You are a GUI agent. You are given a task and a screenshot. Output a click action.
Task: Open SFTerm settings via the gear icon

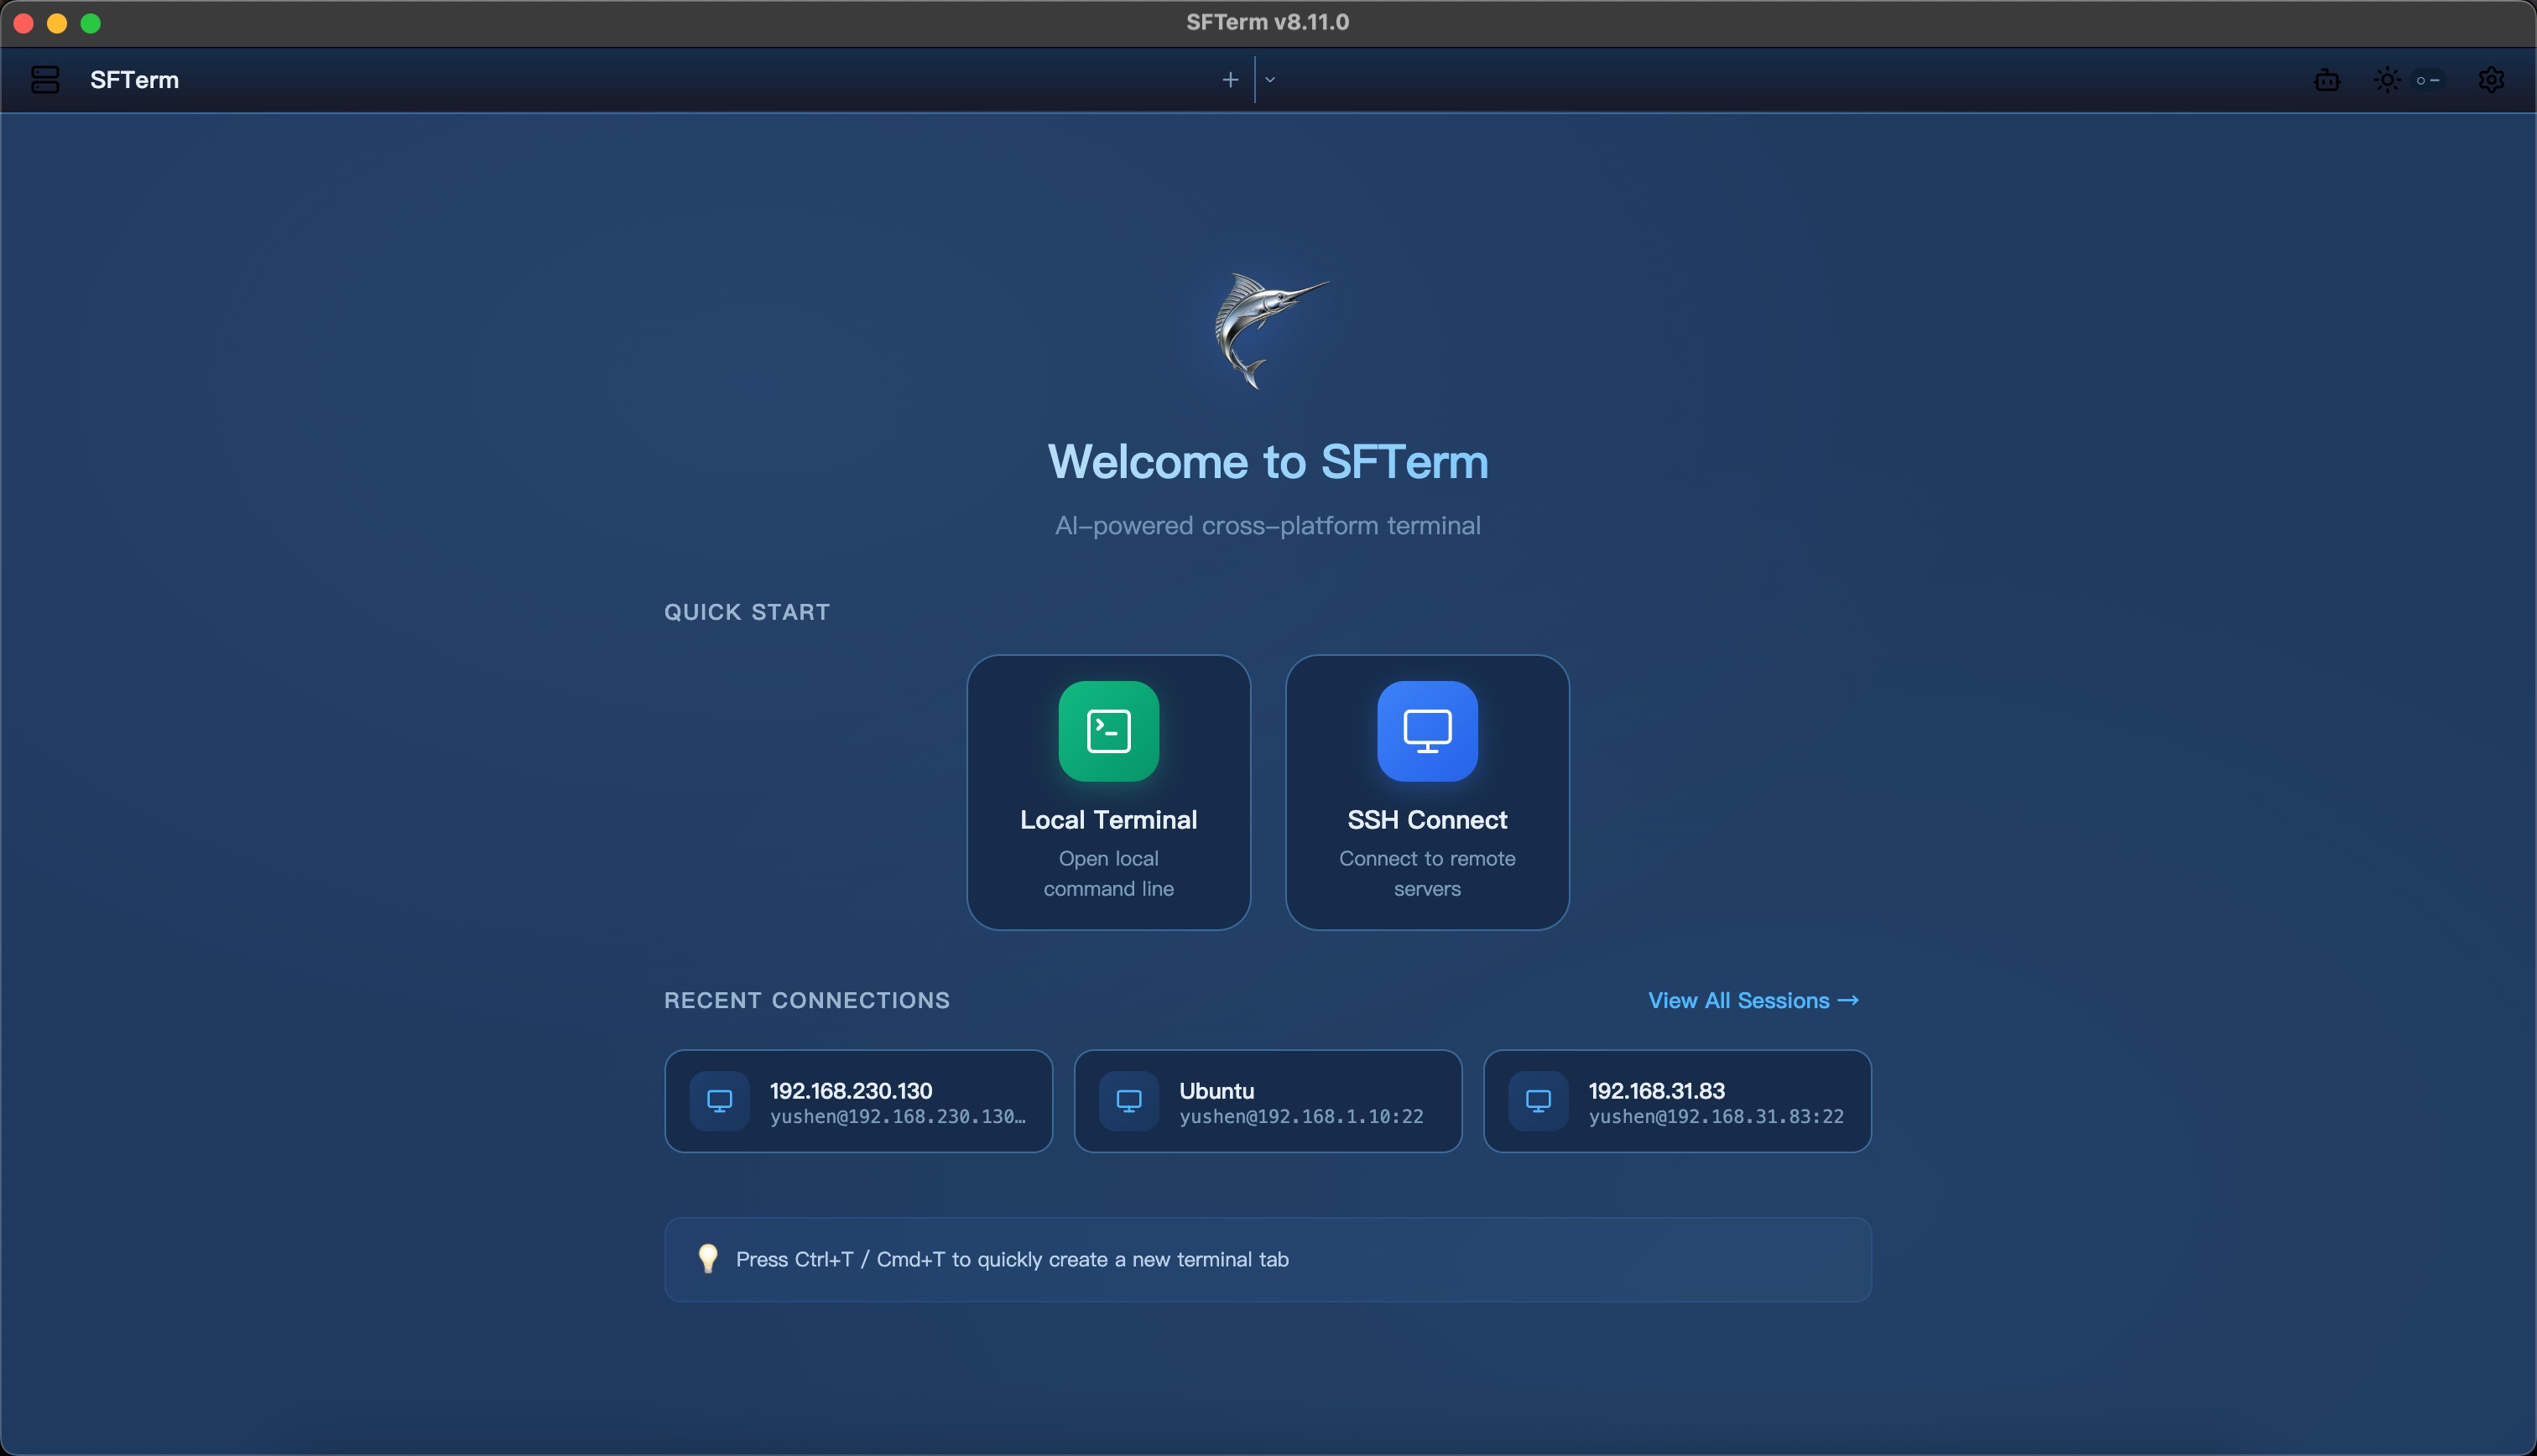[2492, 80]
